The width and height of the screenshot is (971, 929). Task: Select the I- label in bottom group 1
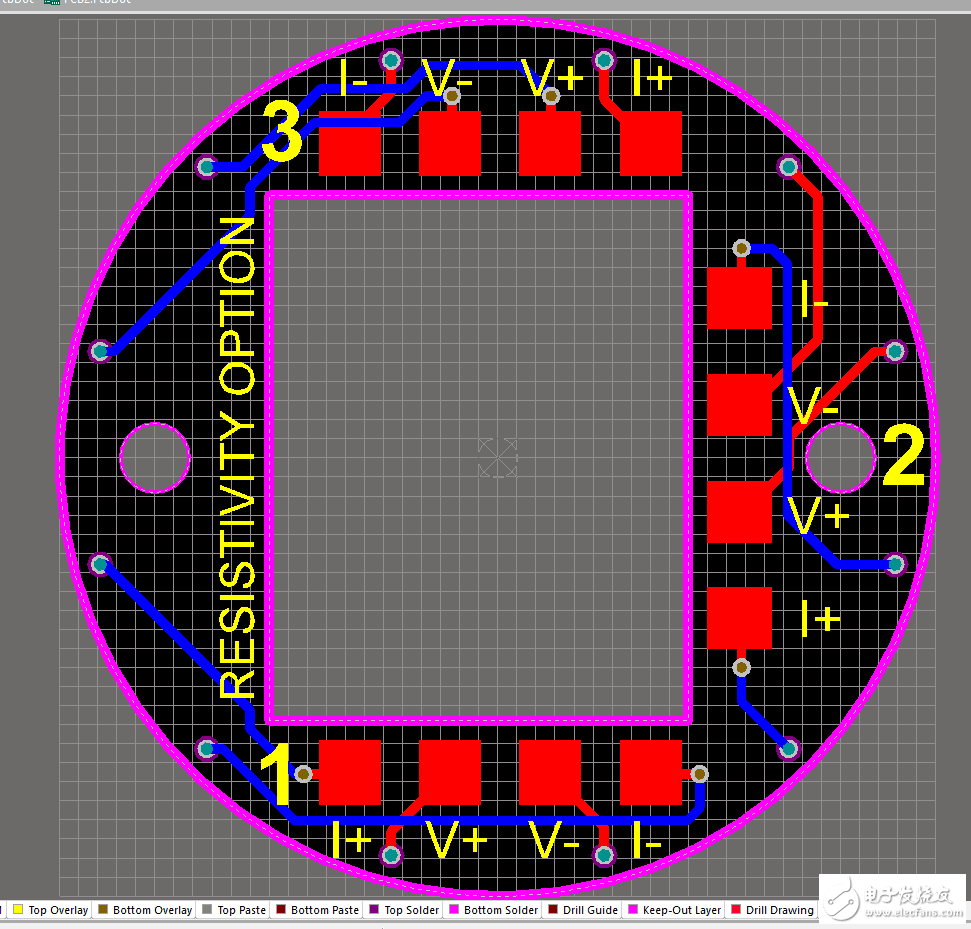click(647, 839)
